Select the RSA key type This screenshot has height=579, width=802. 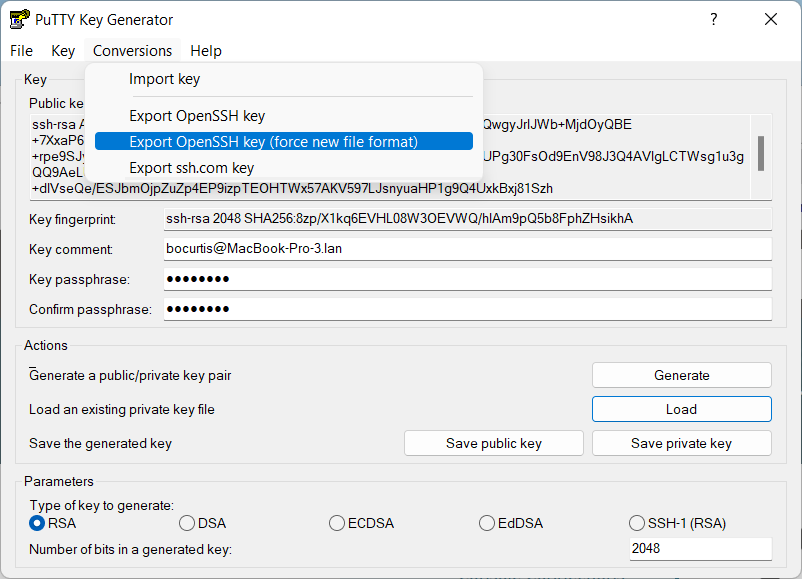point(38,523)
